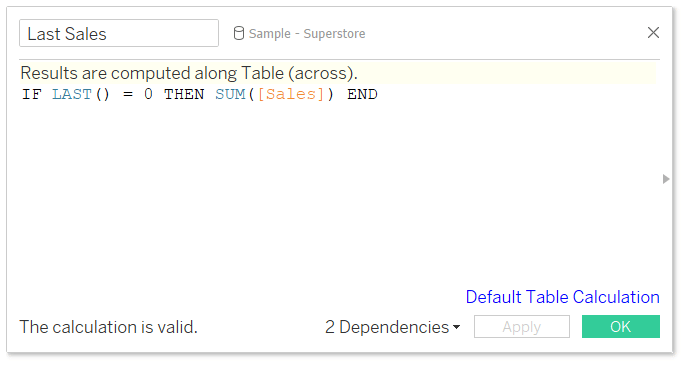Click the caret arrow beside 2 Dependencies

coord(456,328)
